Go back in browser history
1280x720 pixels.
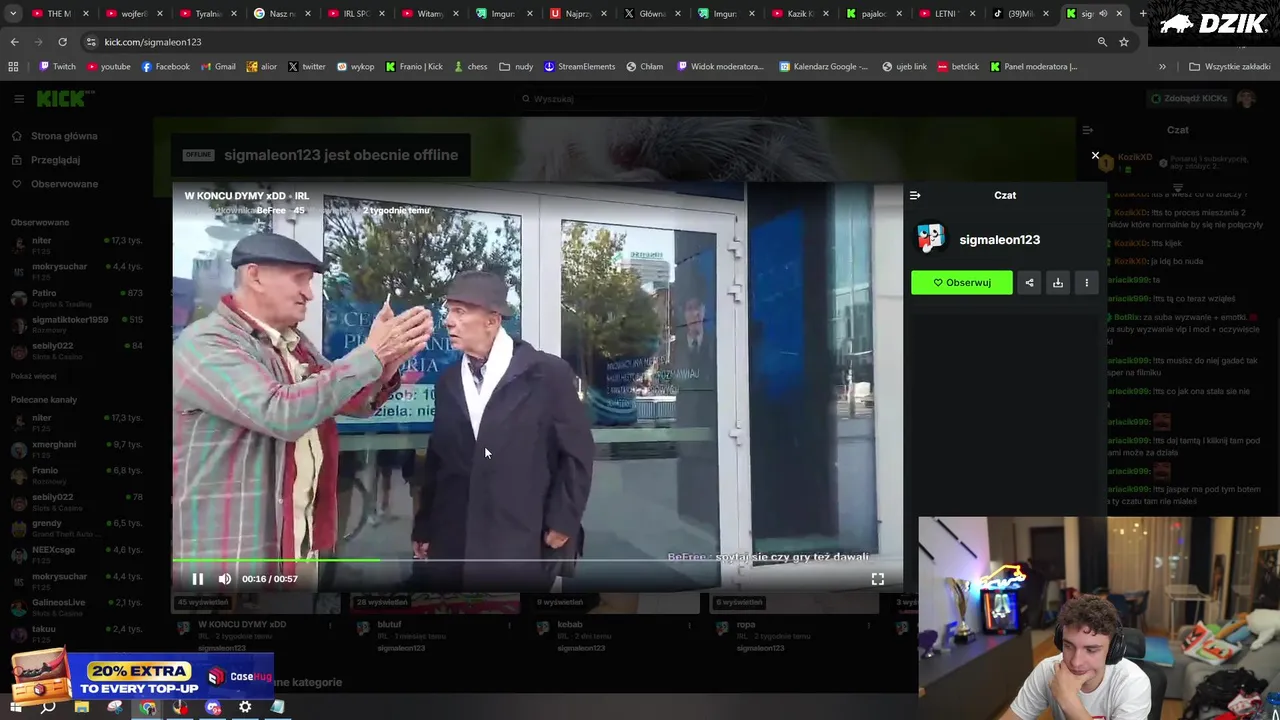click(x=14, y=42)
